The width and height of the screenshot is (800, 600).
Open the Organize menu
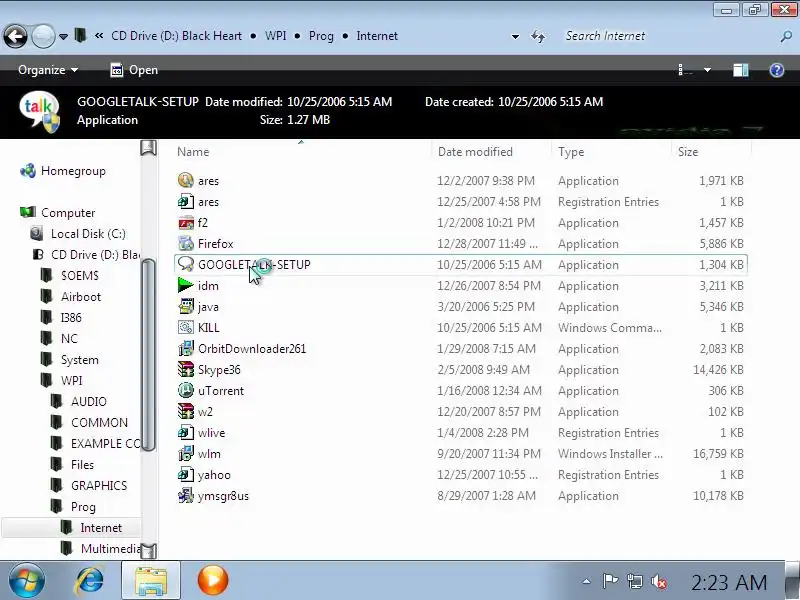tap(48, 70)
